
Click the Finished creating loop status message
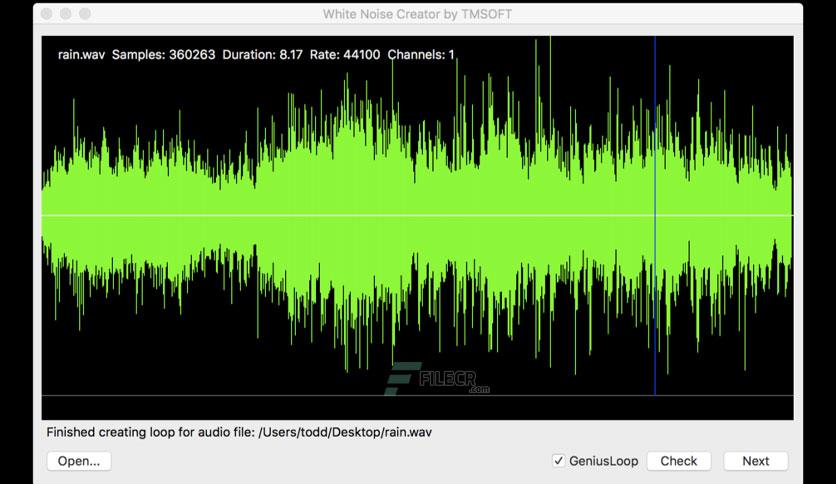(x=239, y=432)
